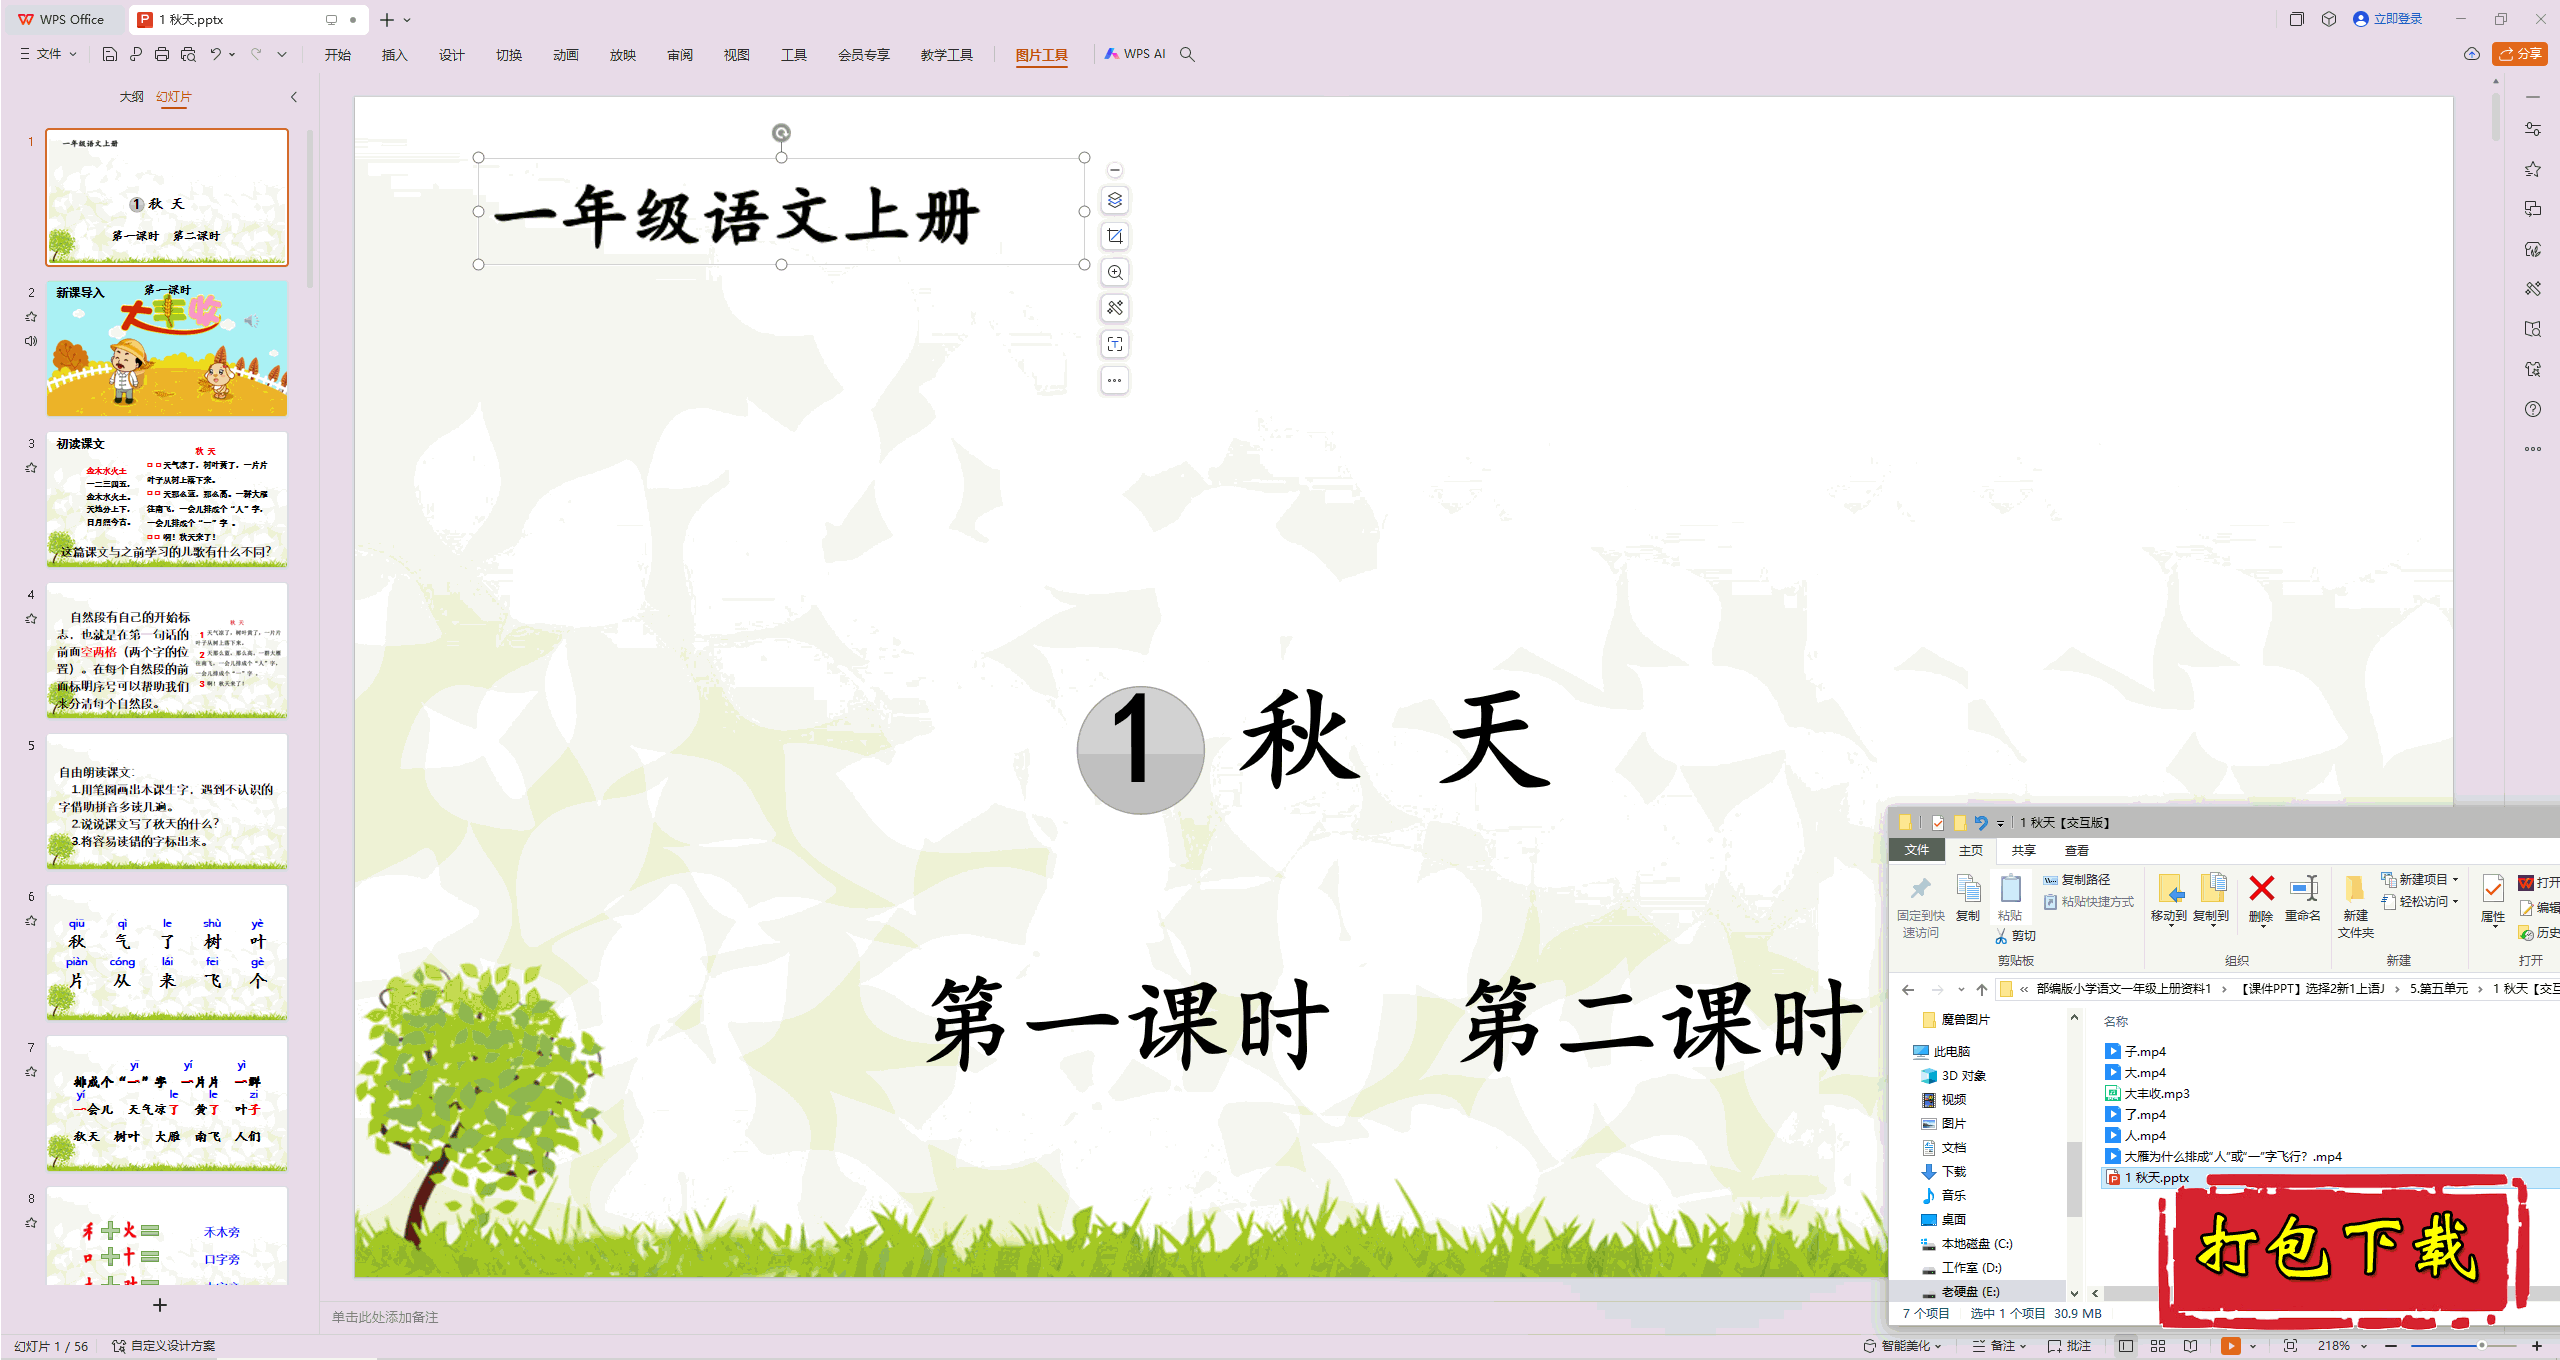Open the settings sliders icon in the right sidebar
Screen dimensions: 2560x1360
(2532, 129)
